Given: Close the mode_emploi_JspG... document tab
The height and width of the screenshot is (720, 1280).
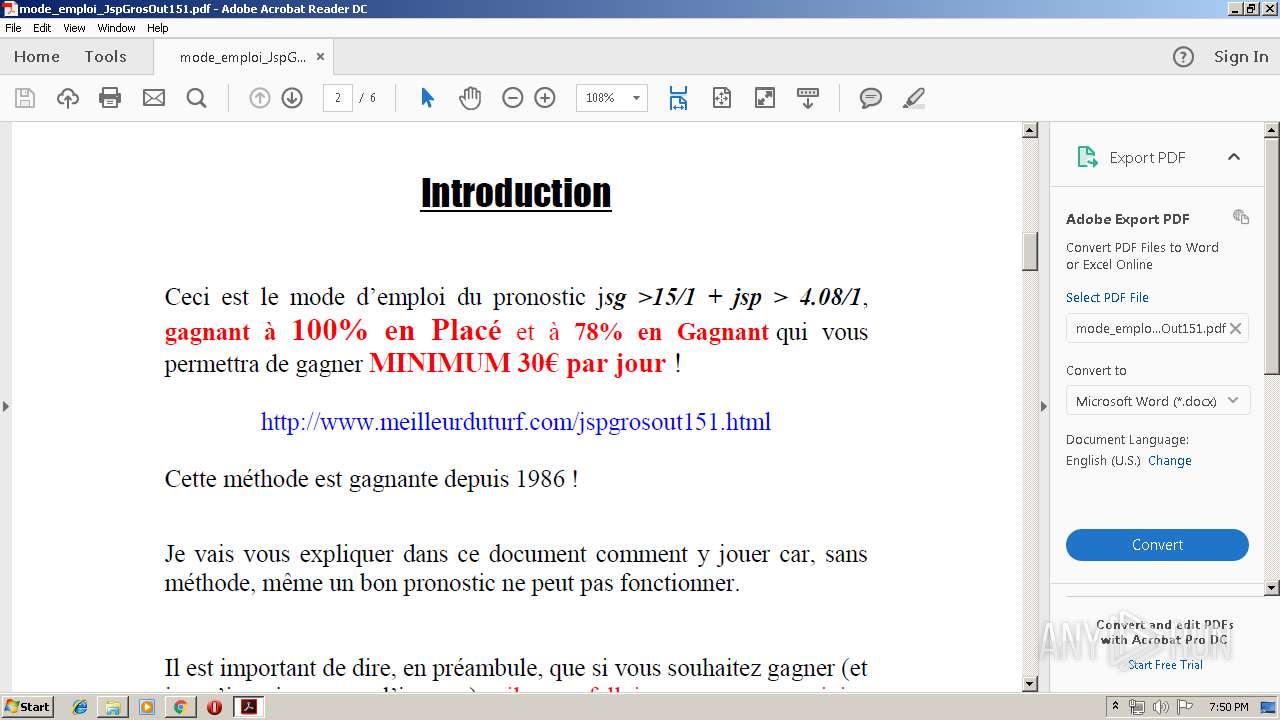Looking at the screenshot, I should [x=320, y=57].
